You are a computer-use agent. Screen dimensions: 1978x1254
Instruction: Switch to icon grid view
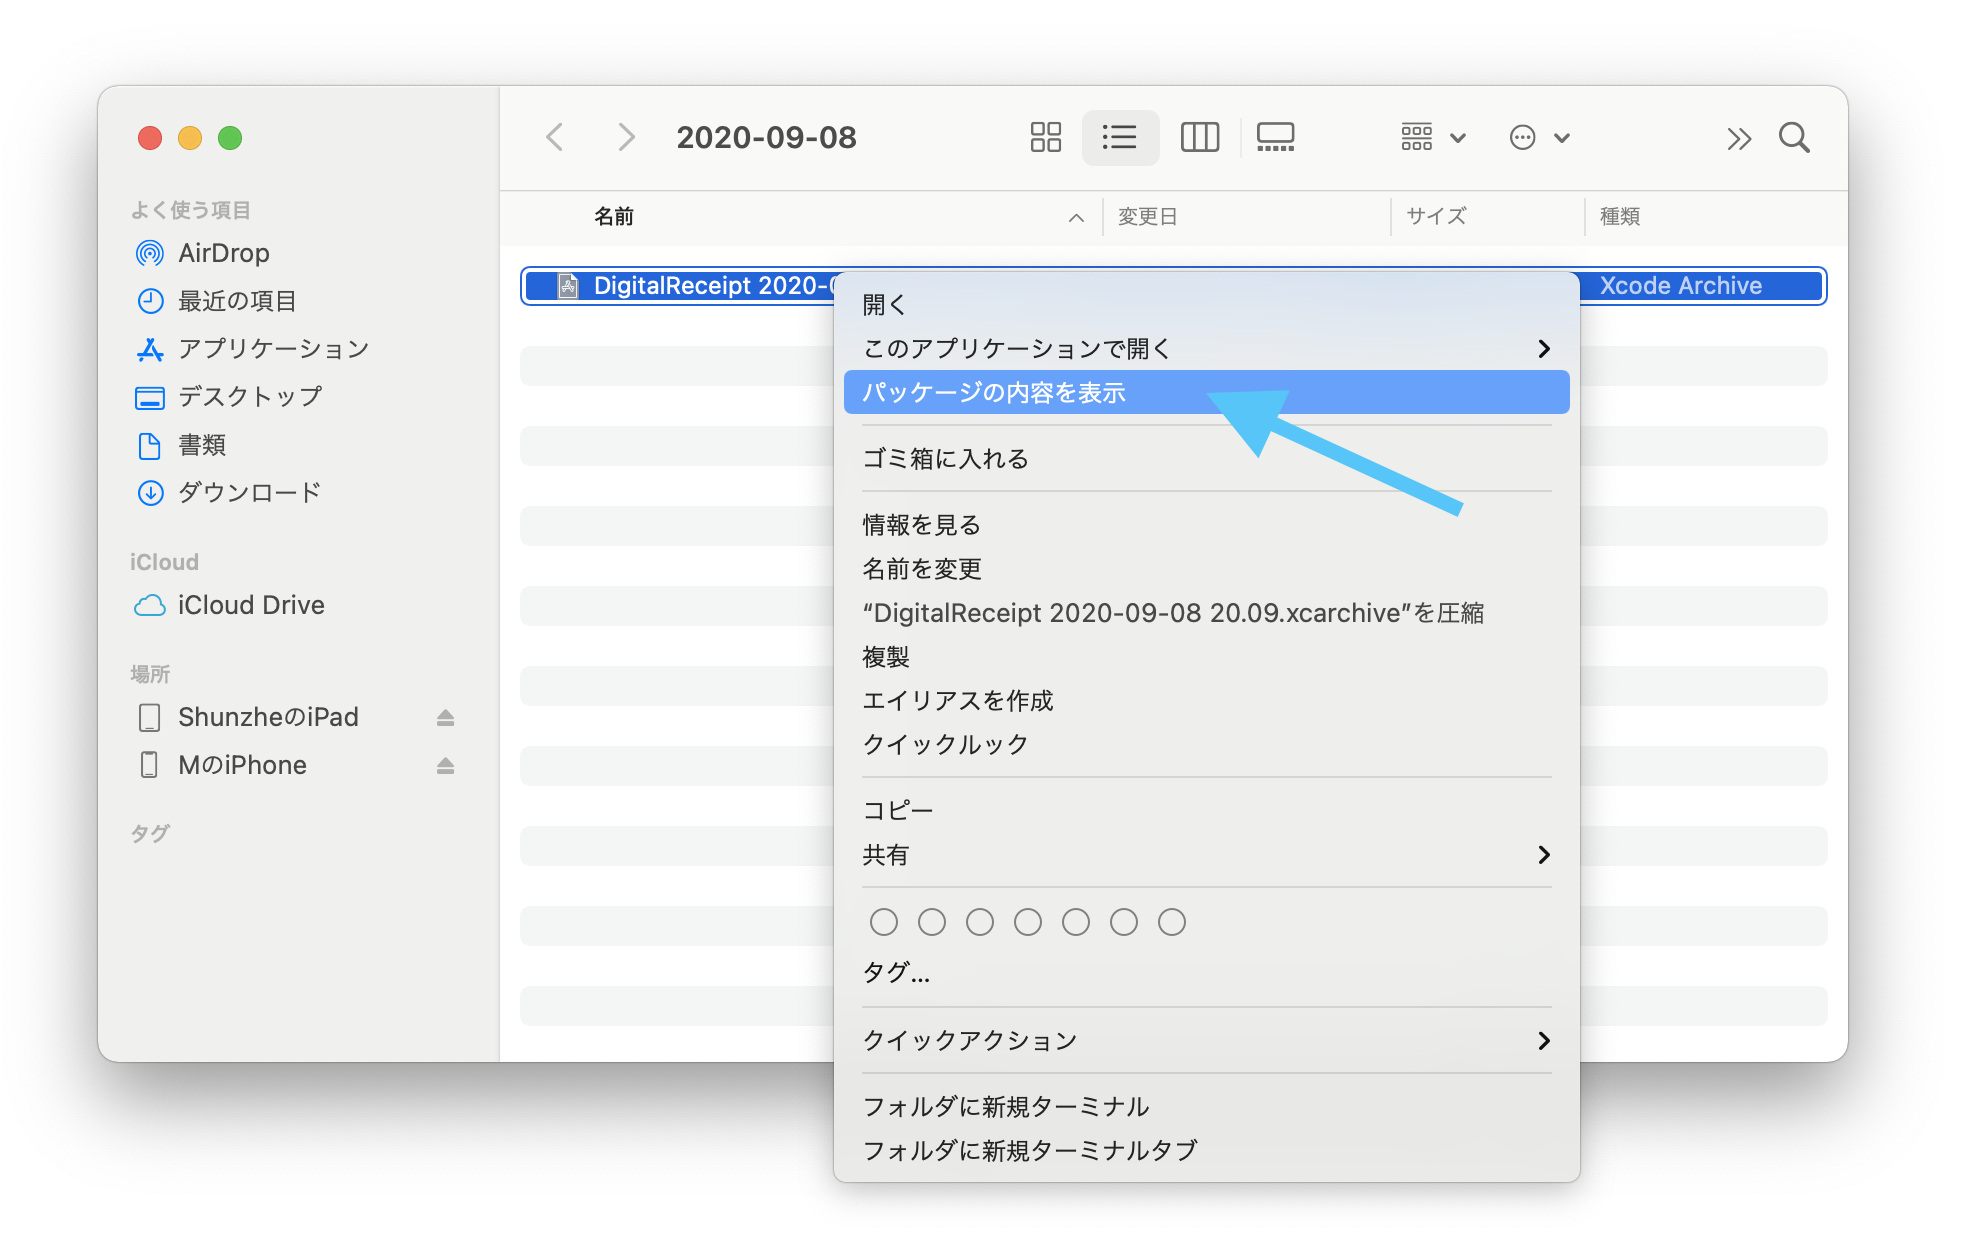click(x=1045, y=137)
